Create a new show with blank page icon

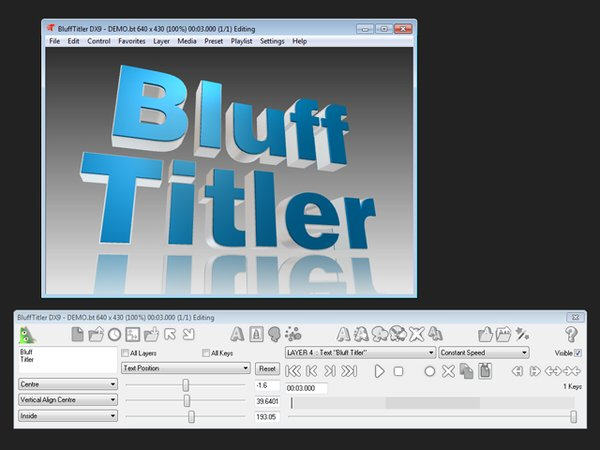click(77, 334)
